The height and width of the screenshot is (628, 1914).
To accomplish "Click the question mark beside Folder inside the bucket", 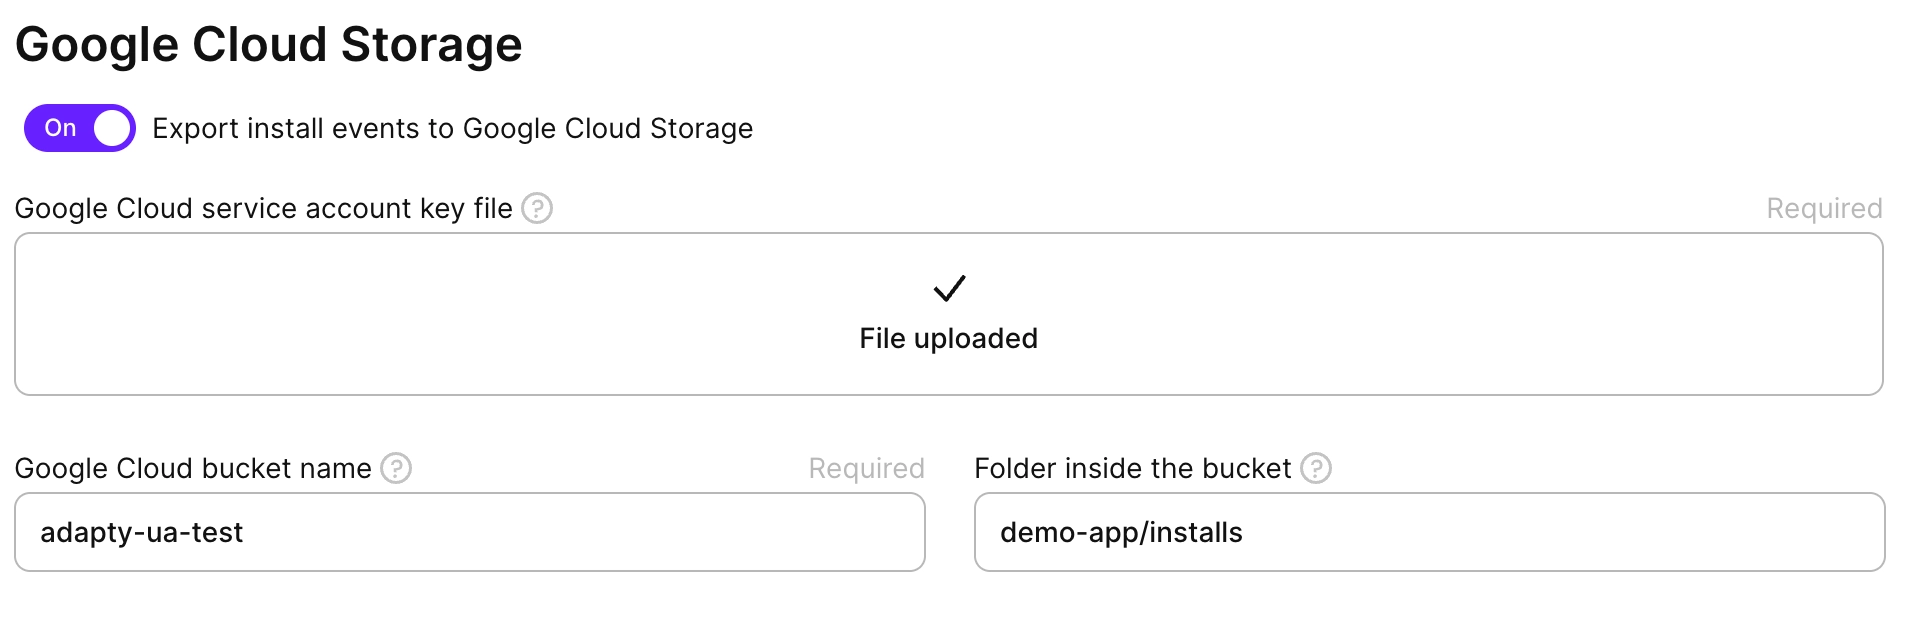I will [1317, 467].
